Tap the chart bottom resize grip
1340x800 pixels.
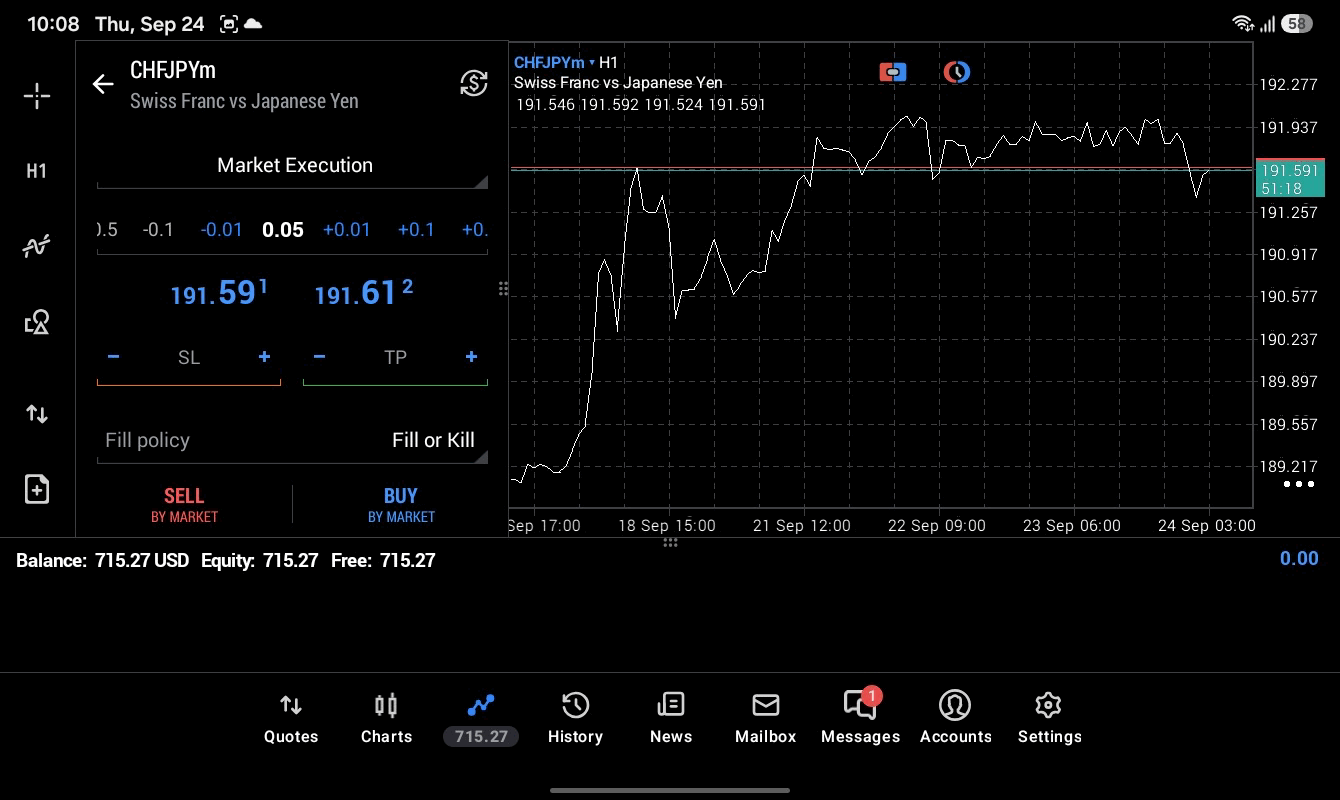click(670, 543)
